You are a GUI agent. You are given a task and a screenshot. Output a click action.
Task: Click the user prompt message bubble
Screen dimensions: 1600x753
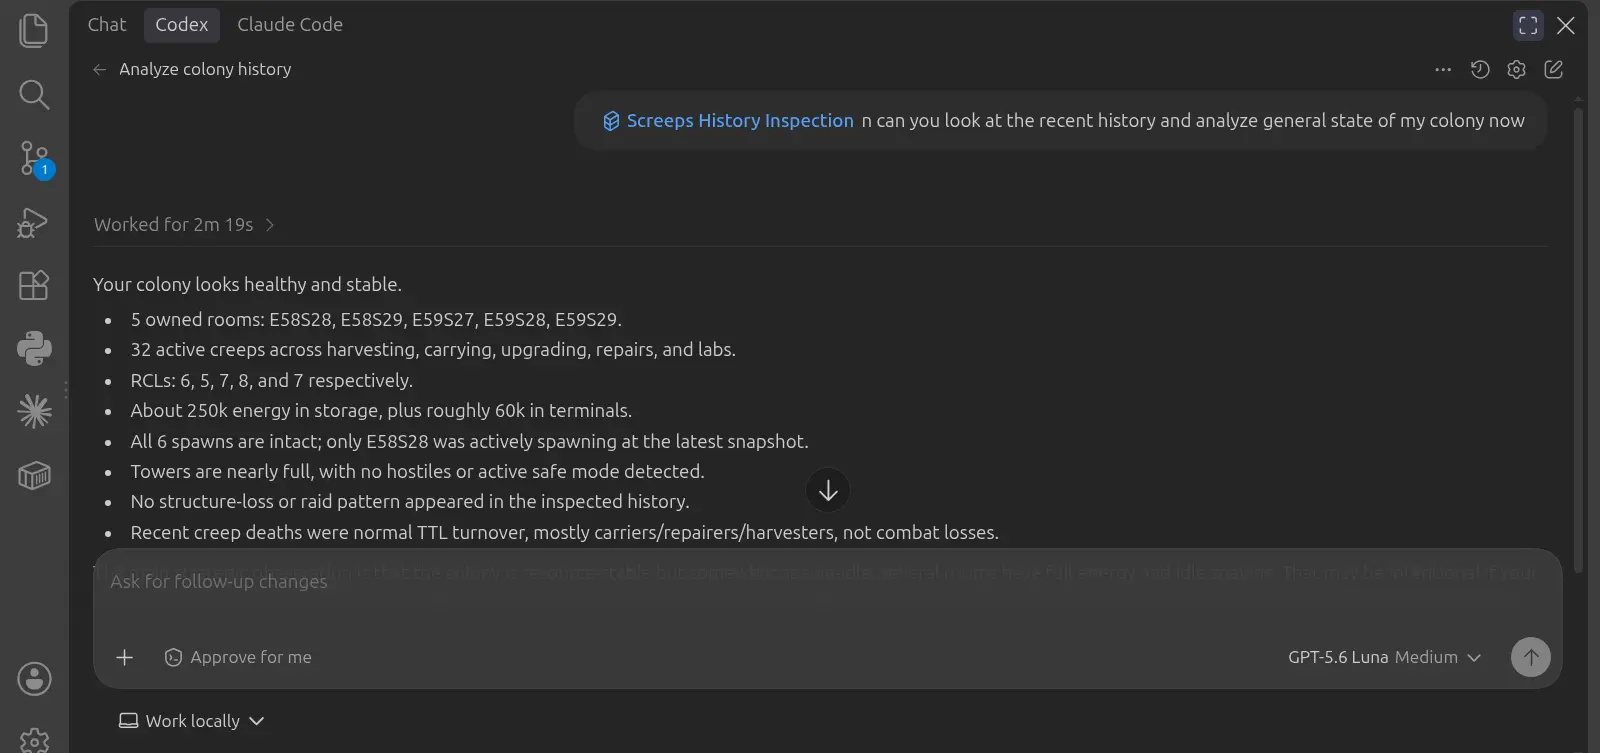click(1061, 121)
